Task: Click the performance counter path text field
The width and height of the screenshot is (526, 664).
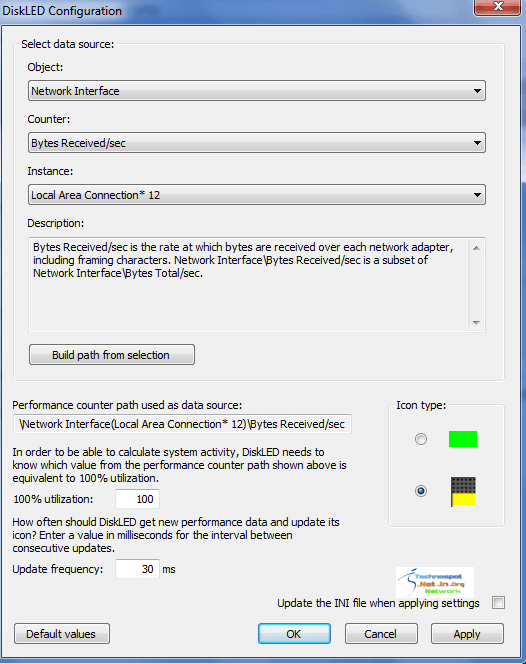Action: click(x=182, y=424)
